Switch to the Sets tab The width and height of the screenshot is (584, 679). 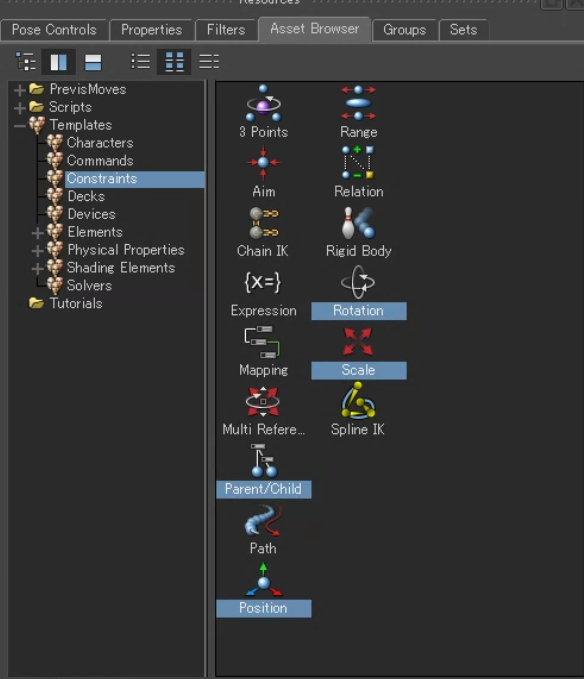pyautogui.click(x=463, y=29)
